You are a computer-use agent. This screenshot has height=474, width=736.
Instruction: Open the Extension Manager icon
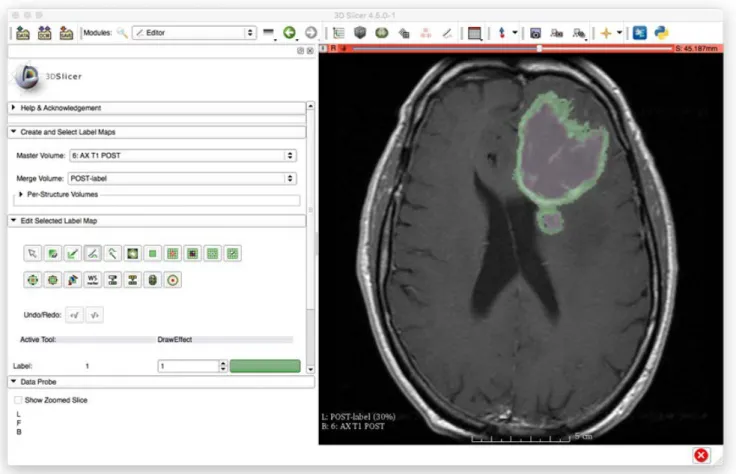(640, 33)
